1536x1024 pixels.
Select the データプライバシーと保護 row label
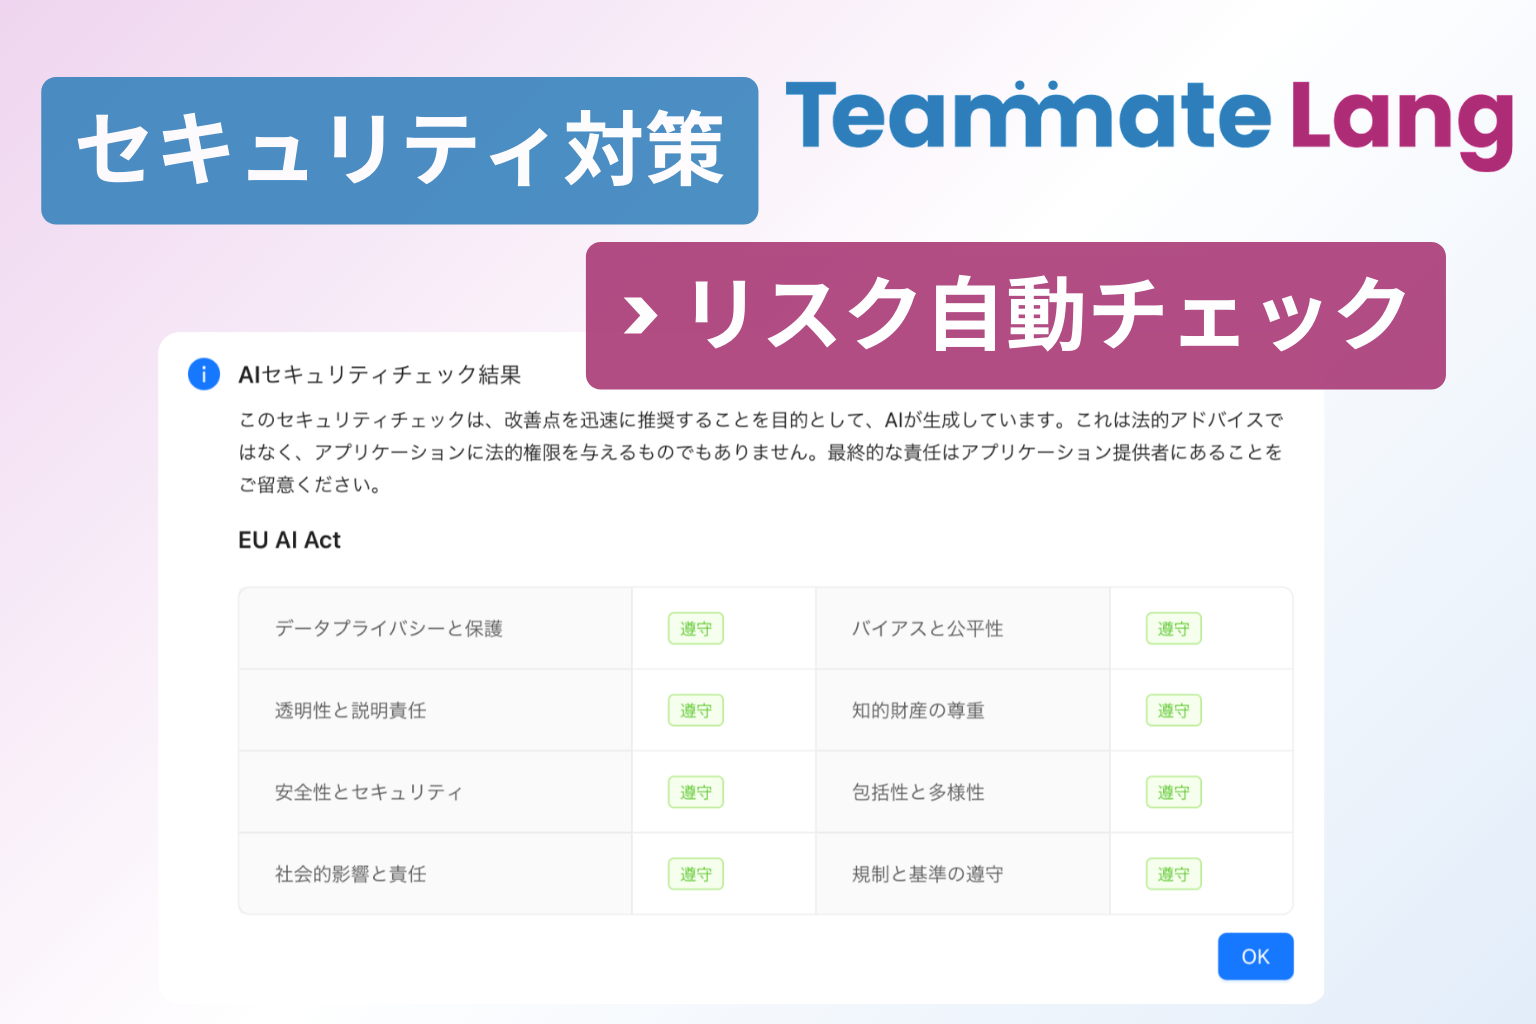click(x=389, y=629)
